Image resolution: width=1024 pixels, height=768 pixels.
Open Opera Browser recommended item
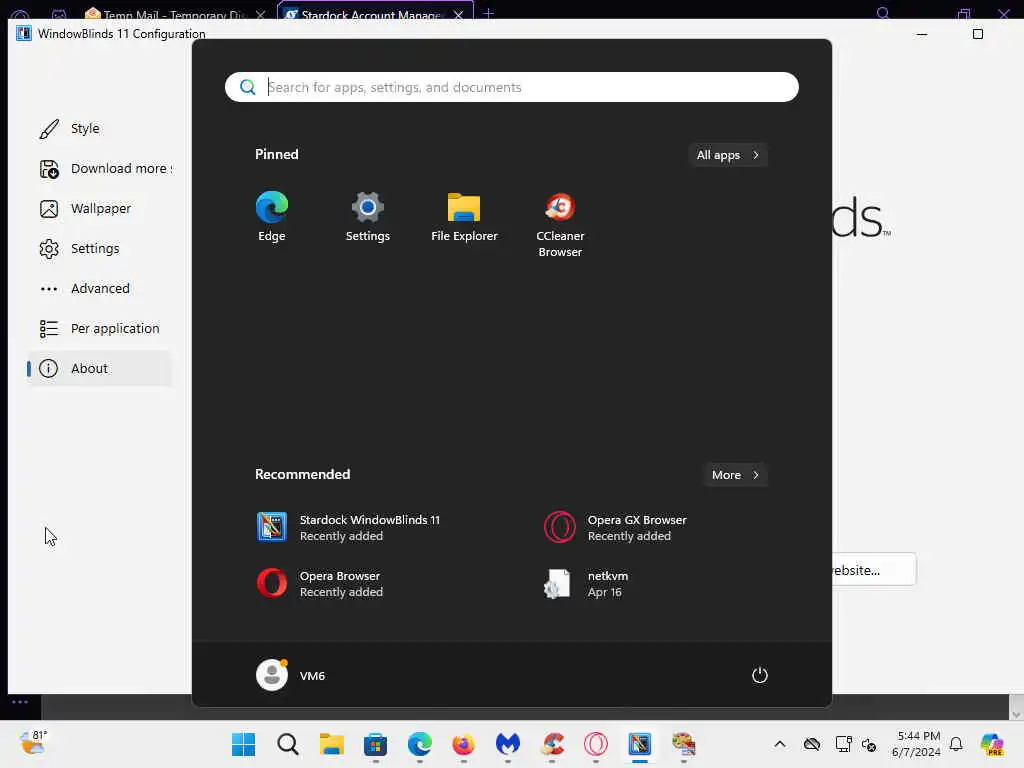point(320,584)
